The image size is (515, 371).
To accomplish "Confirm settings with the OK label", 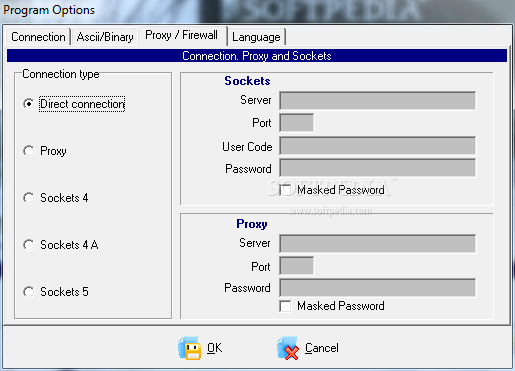I will pyautogui.click(x=214, y=348).
